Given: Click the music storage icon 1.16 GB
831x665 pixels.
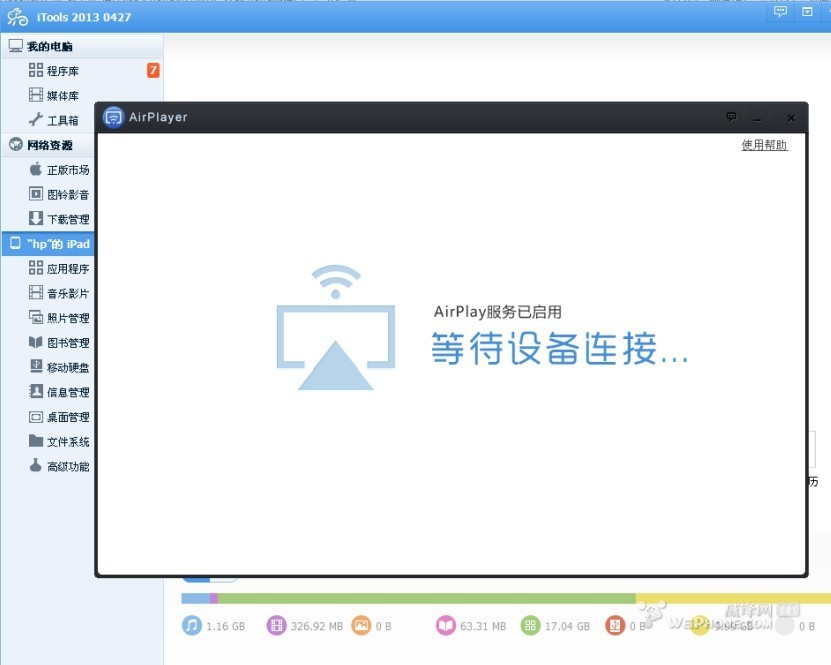Looking at the screenshot, I should pyautogui.click(x=192, y=626).
